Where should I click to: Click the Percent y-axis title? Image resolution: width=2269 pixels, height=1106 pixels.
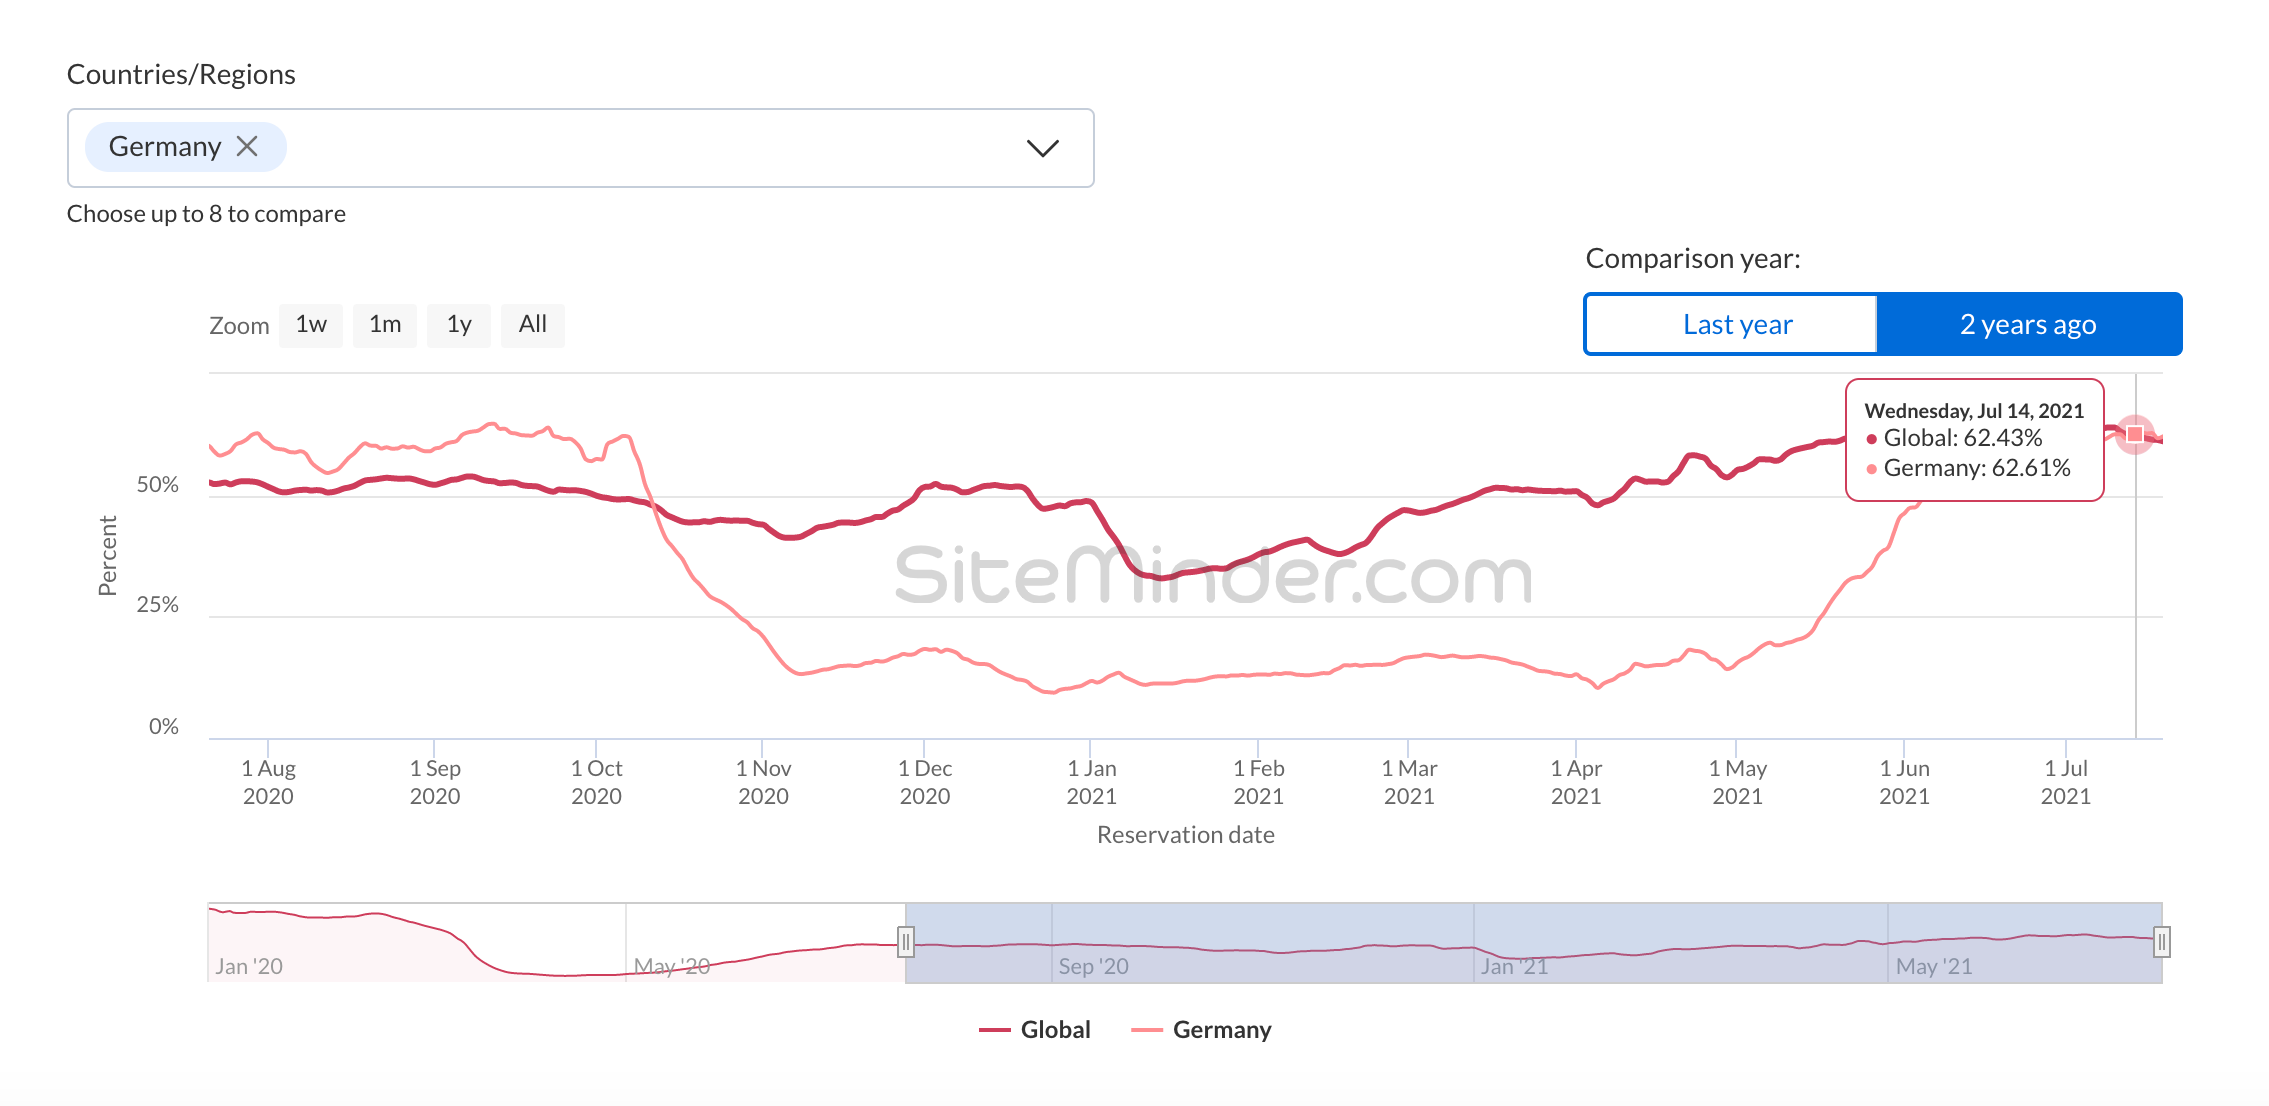(107, 556)
